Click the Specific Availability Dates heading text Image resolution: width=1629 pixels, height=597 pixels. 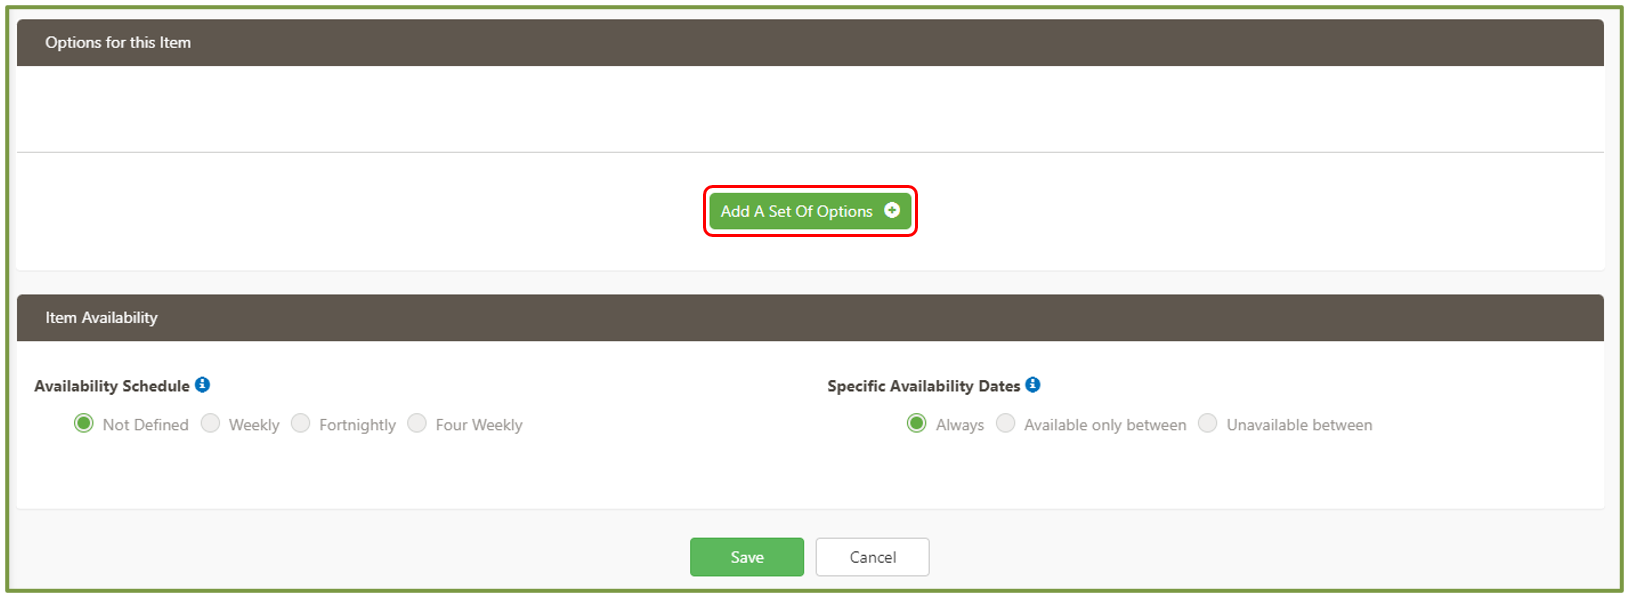point(923,386)
